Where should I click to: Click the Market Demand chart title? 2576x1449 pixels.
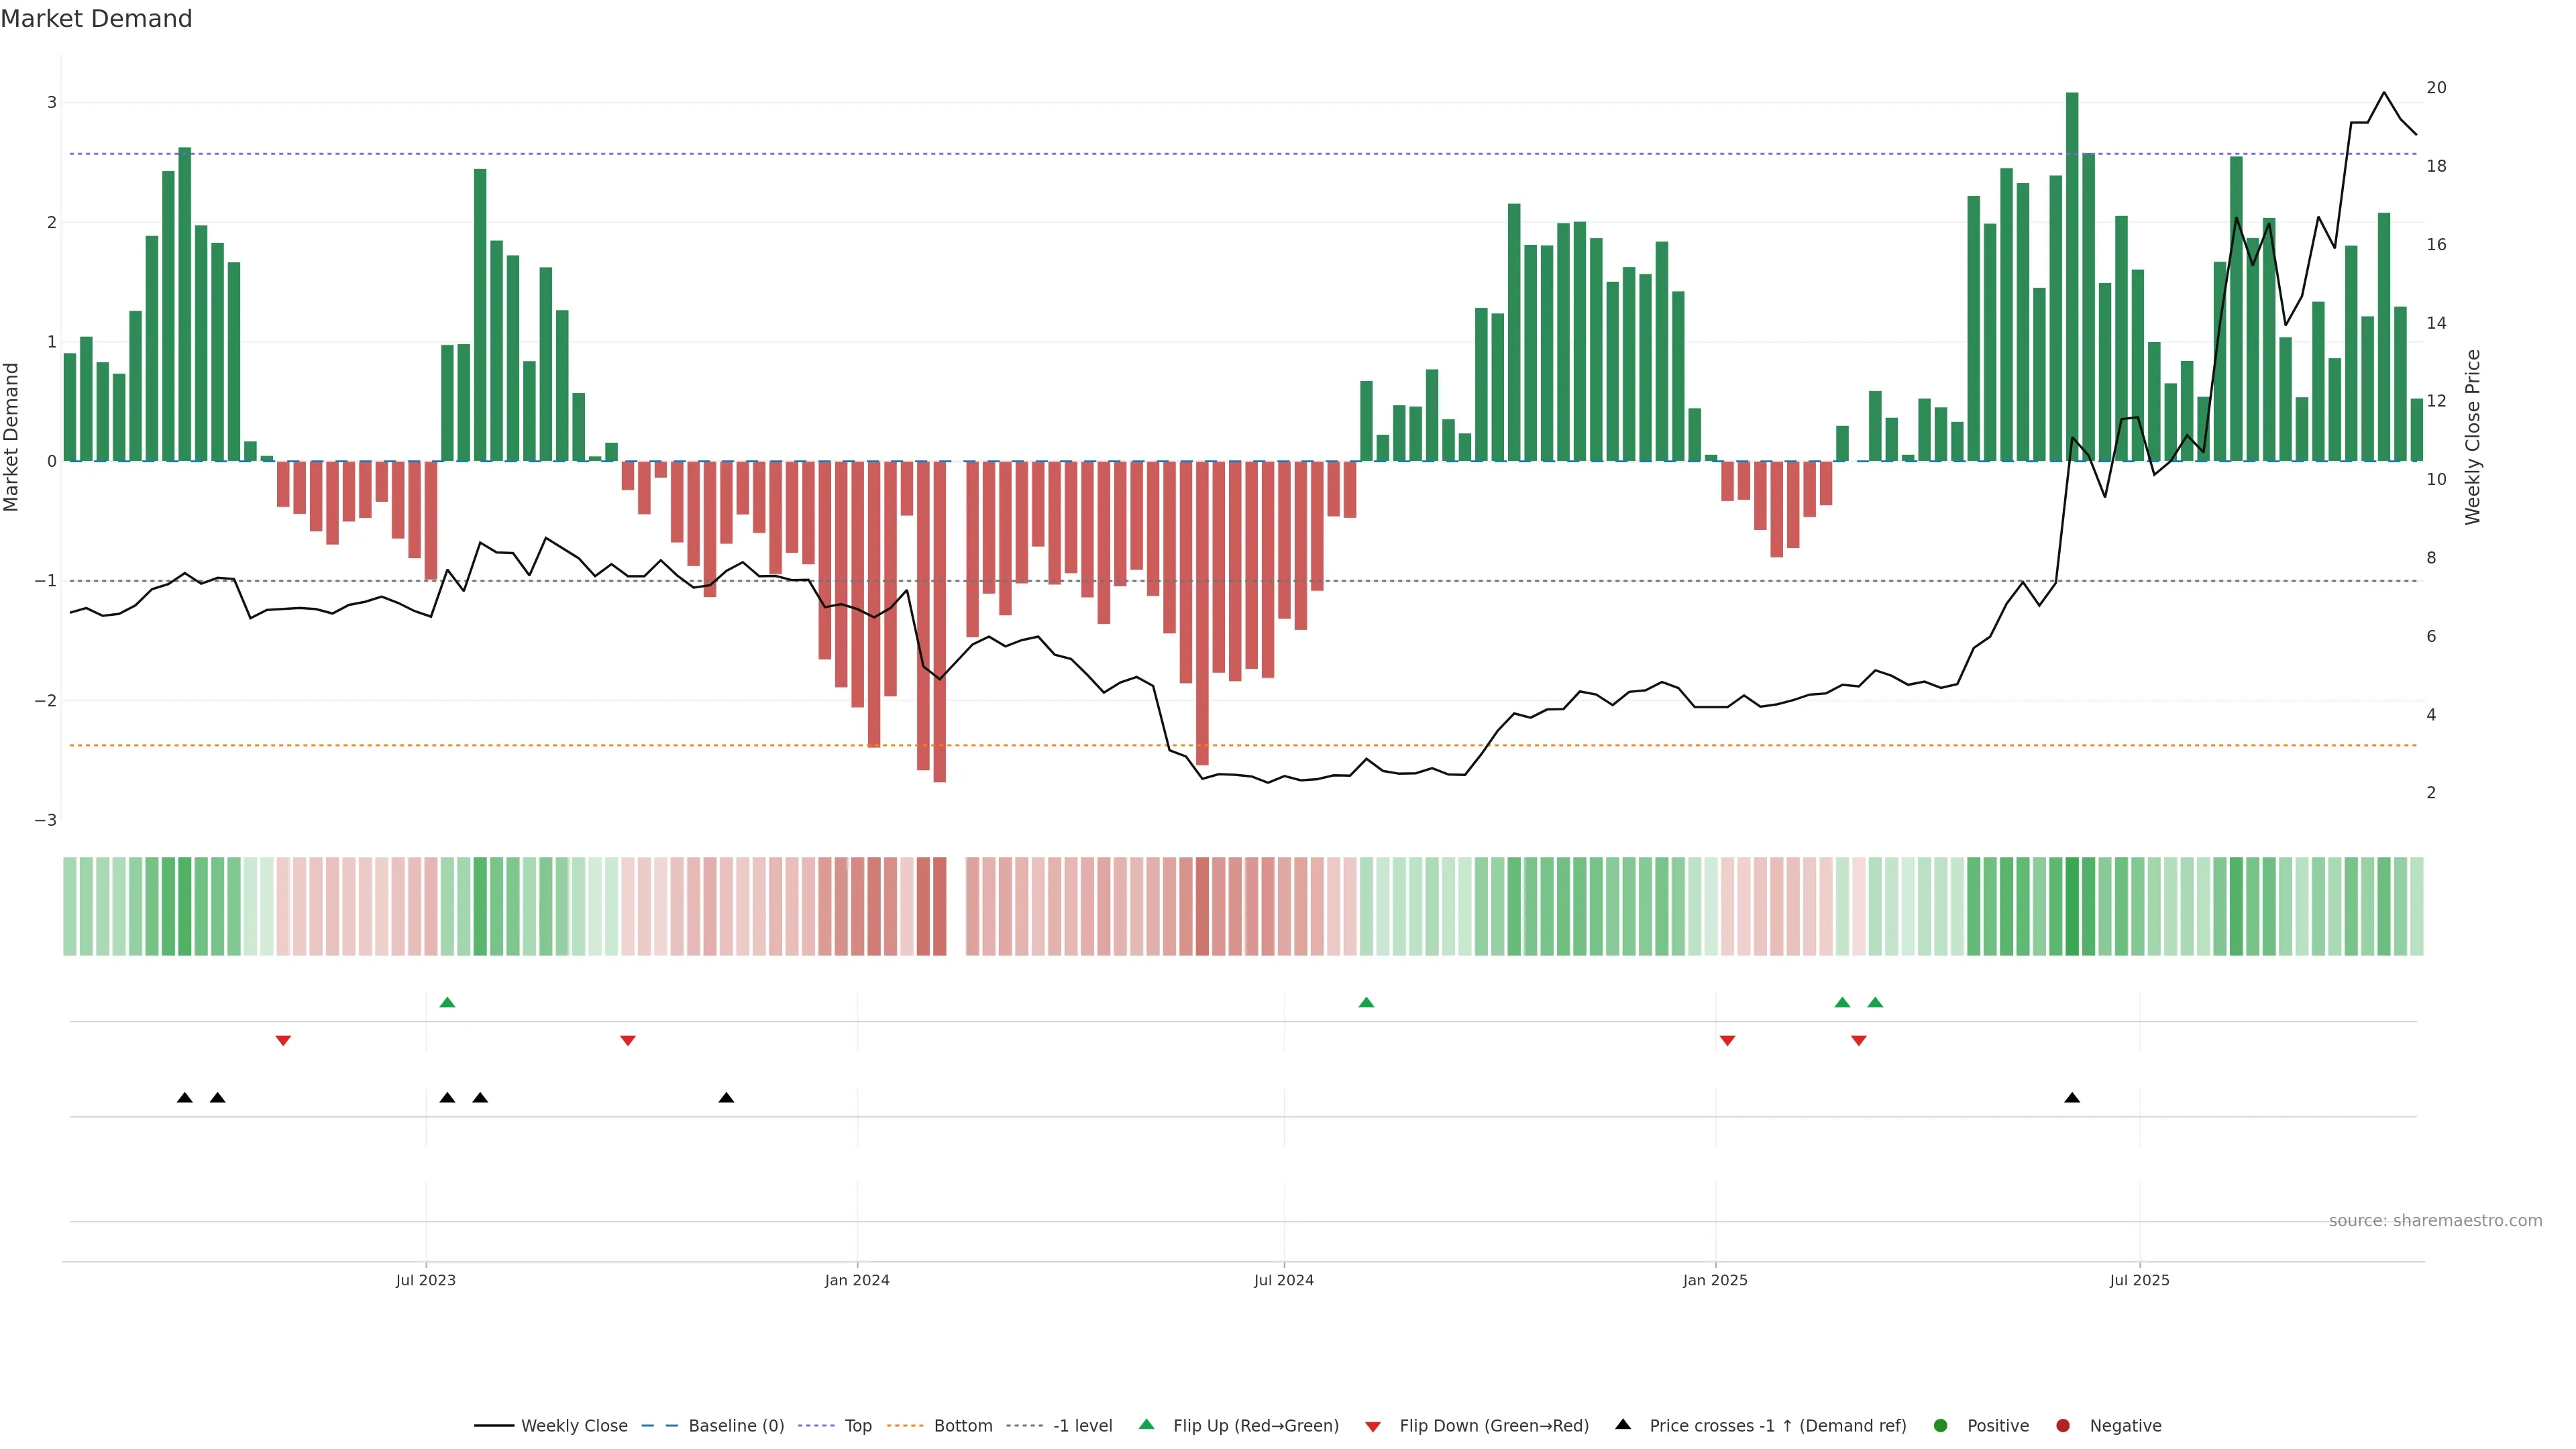tap(96, 19)
